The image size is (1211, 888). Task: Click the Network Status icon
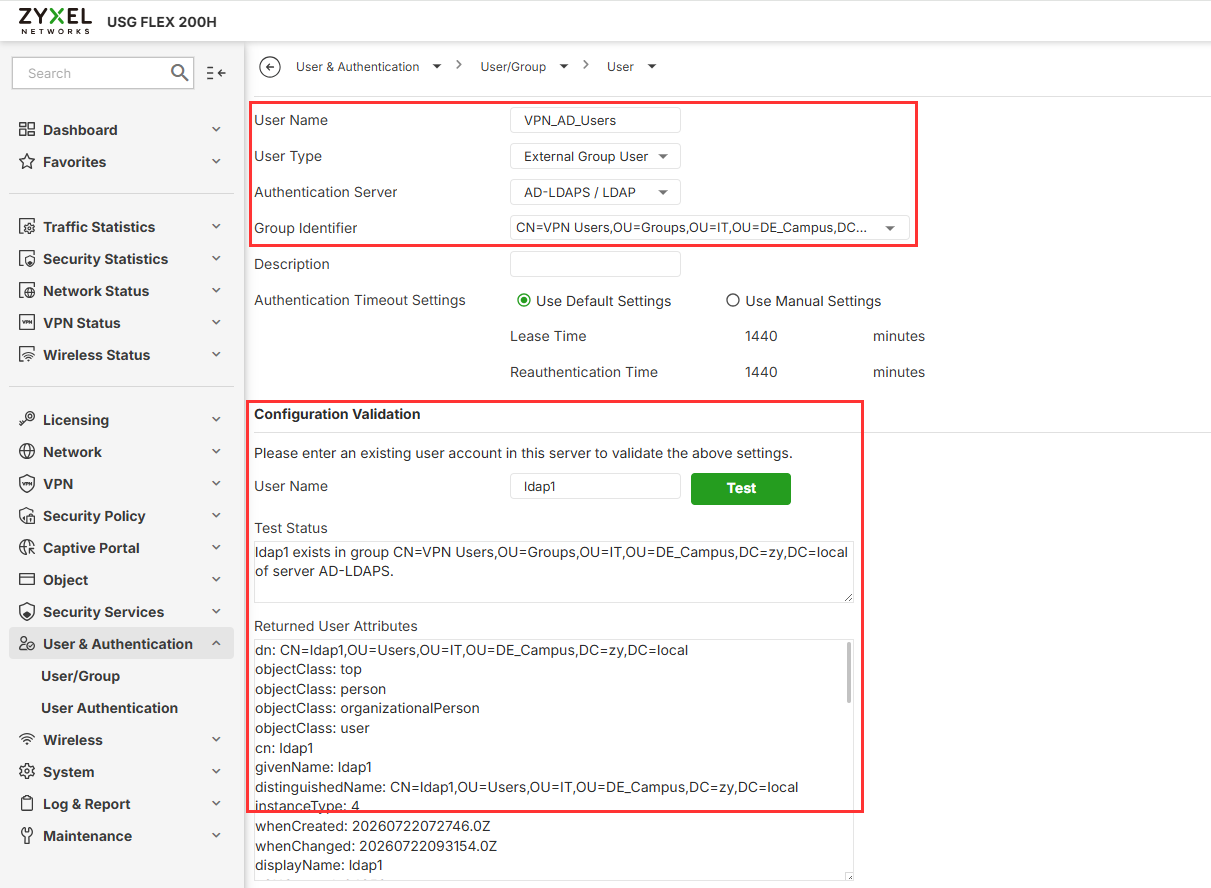coord(27,291)
